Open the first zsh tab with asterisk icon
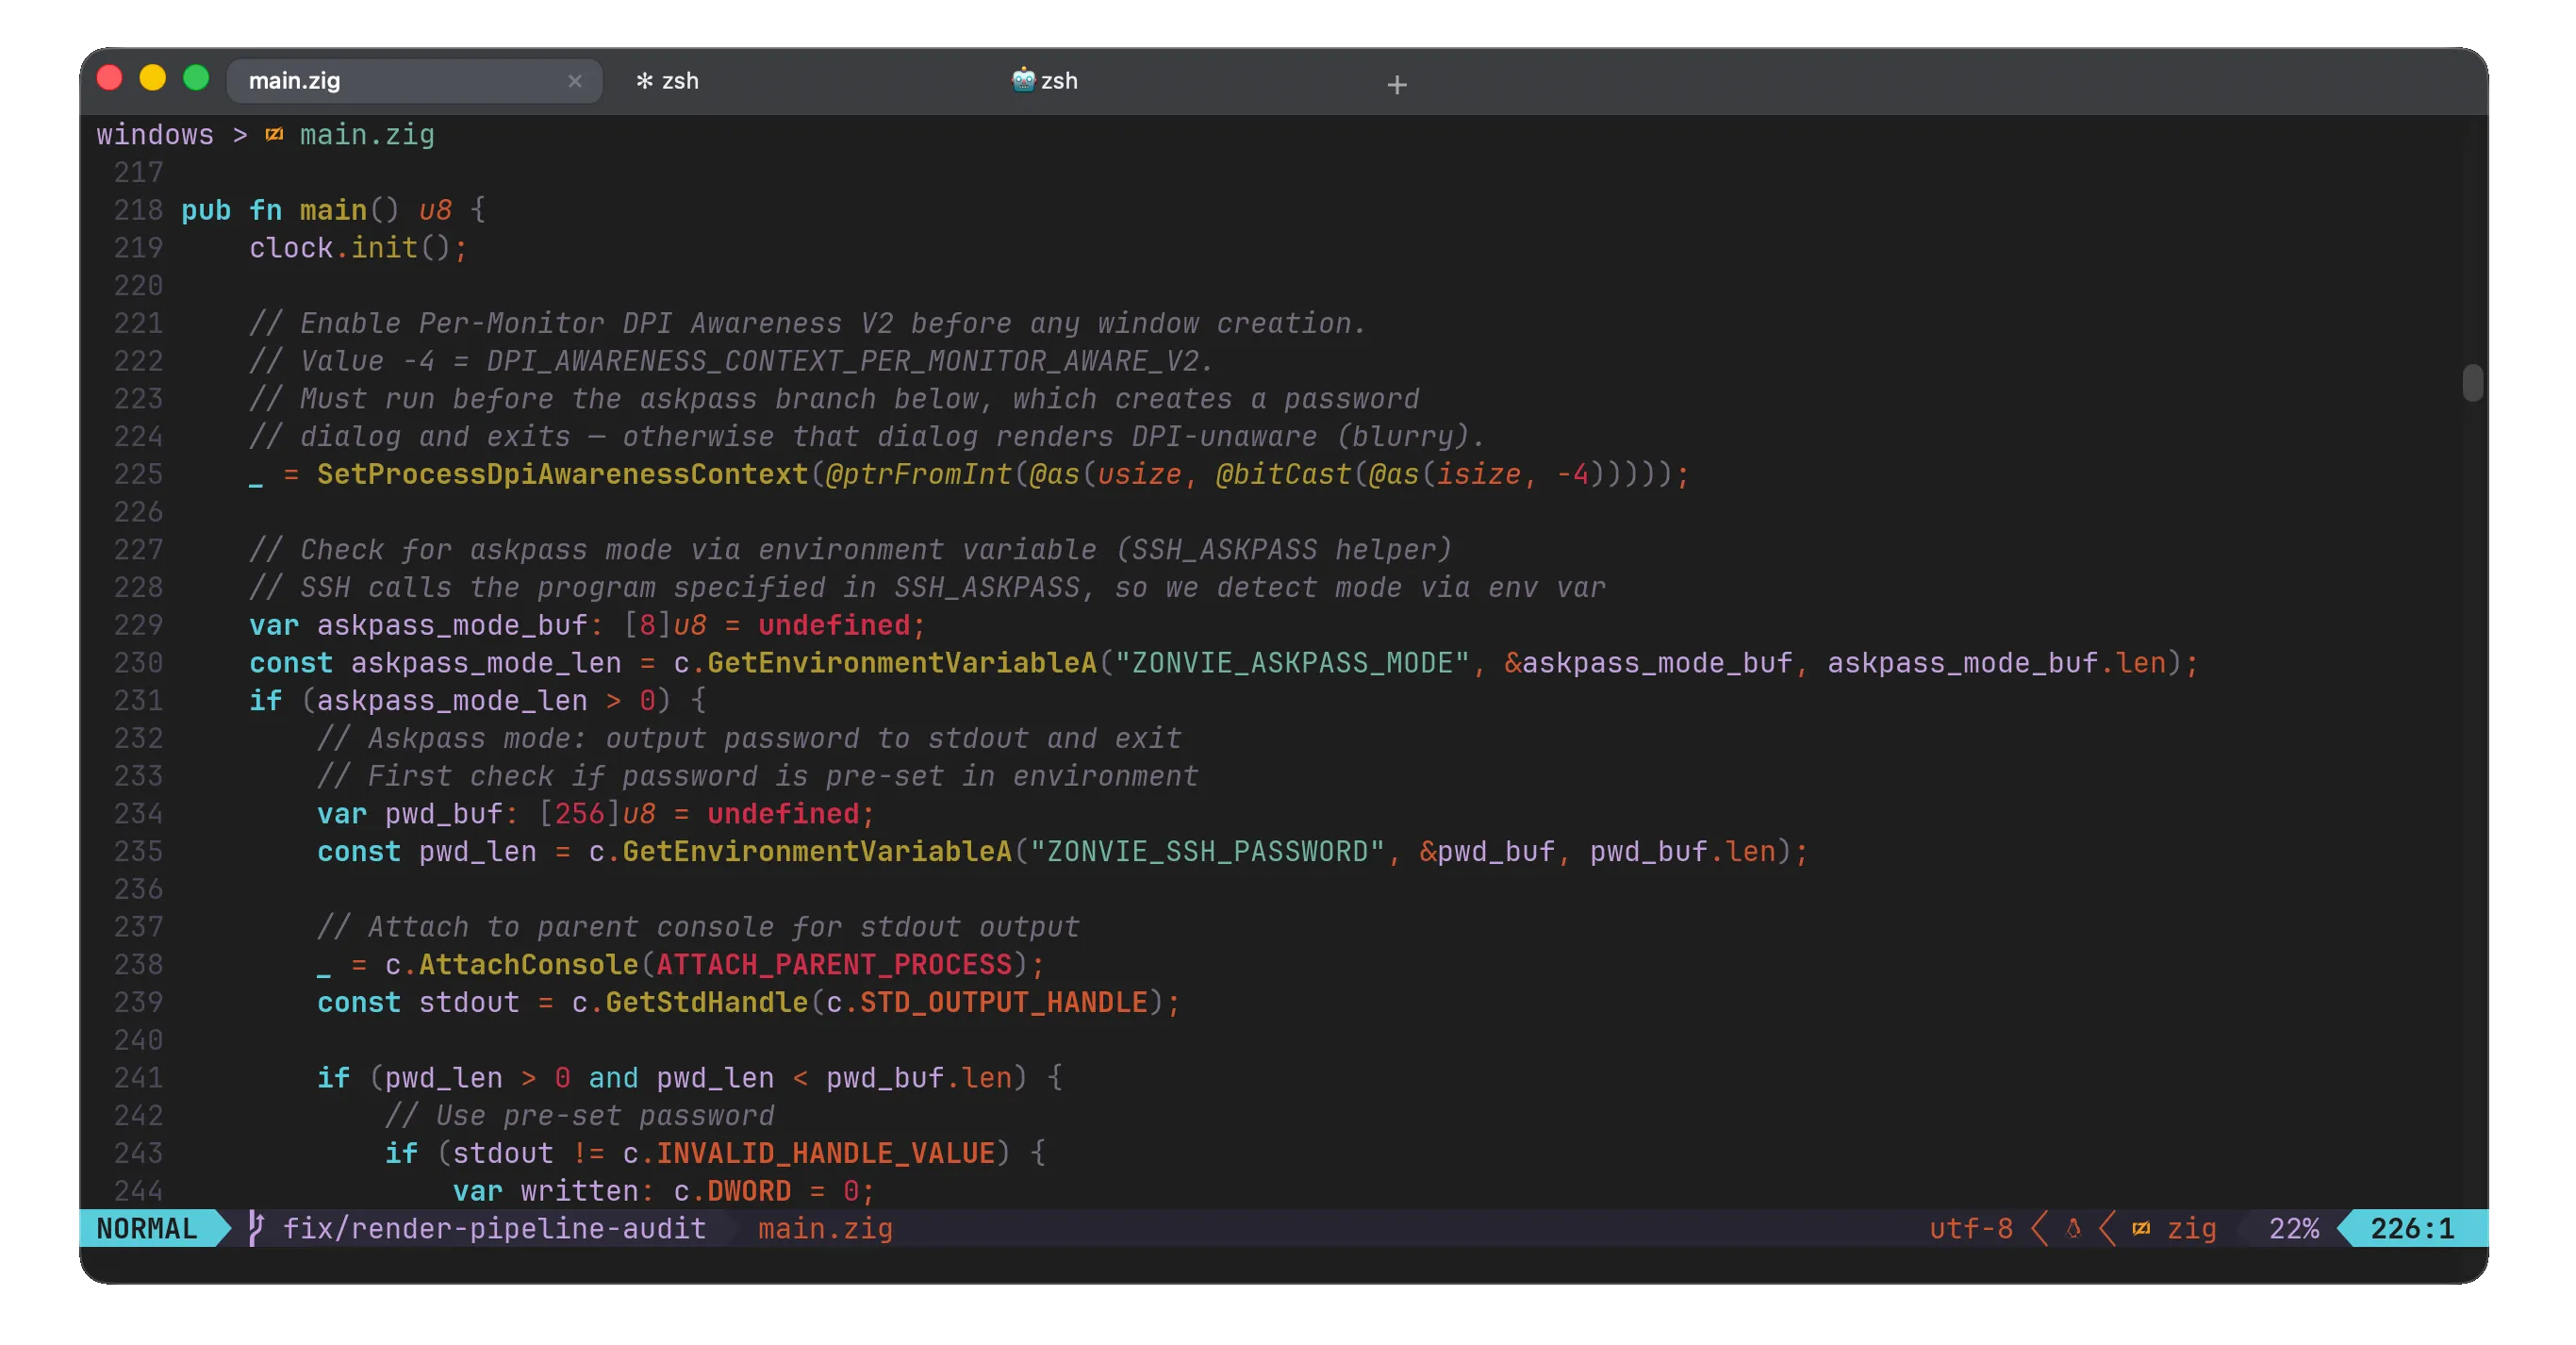Screen dimensions: 2576x1345 pos(667,81)
